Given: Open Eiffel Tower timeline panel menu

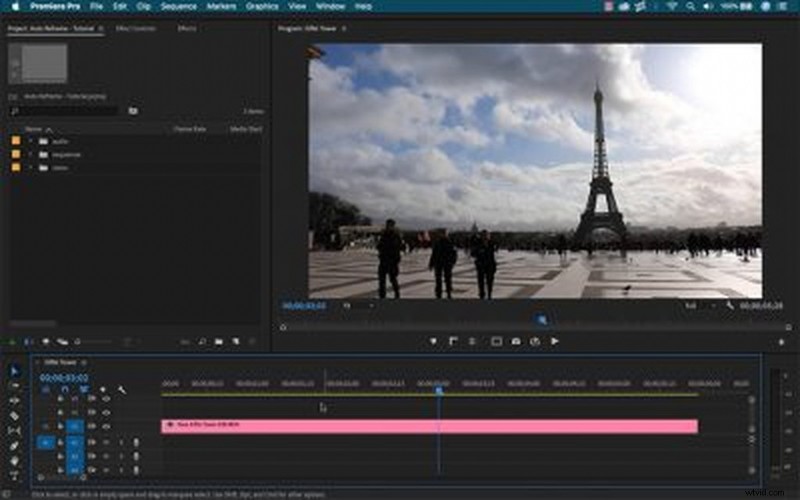Looking at the screenshot, I should [x=84, y=362].
